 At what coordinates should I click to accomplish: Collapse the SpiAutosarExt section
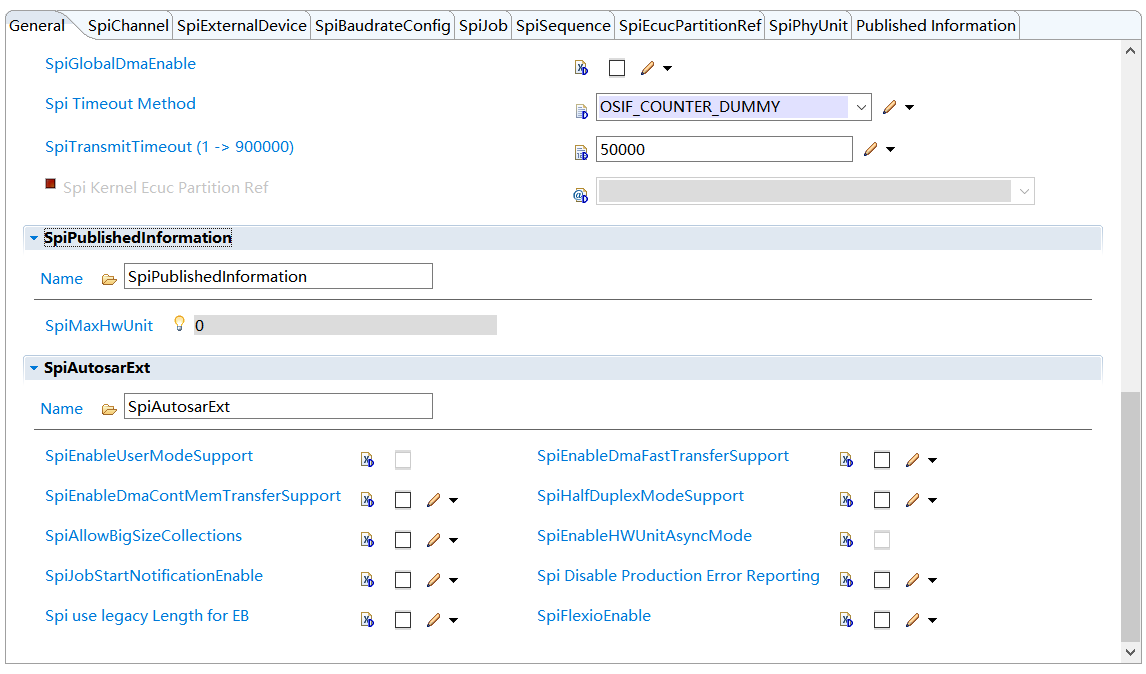coord(34,368)
